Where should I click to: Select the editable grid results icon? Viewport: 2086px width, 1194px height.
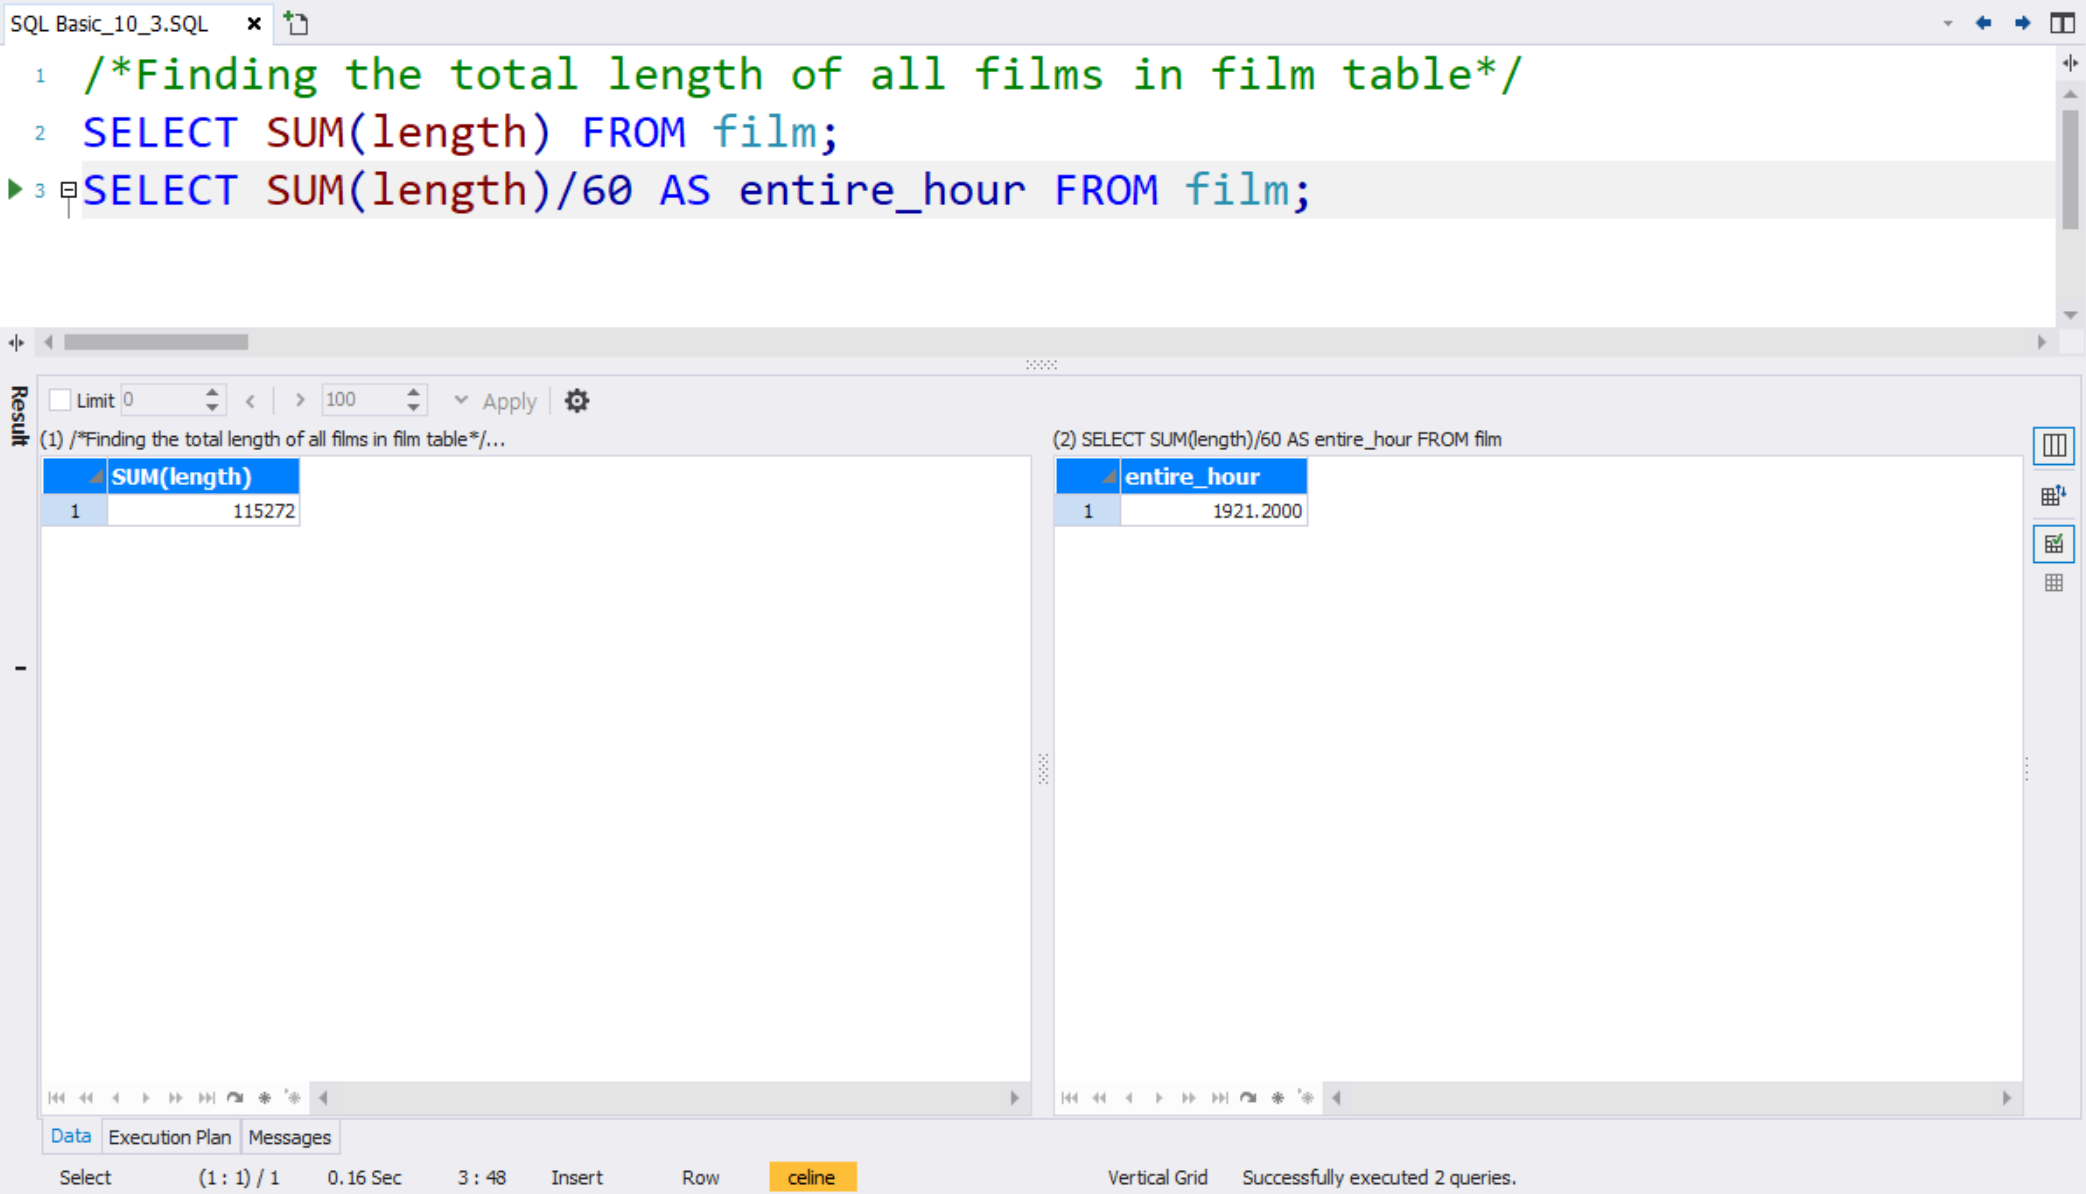click(2055, 543)
